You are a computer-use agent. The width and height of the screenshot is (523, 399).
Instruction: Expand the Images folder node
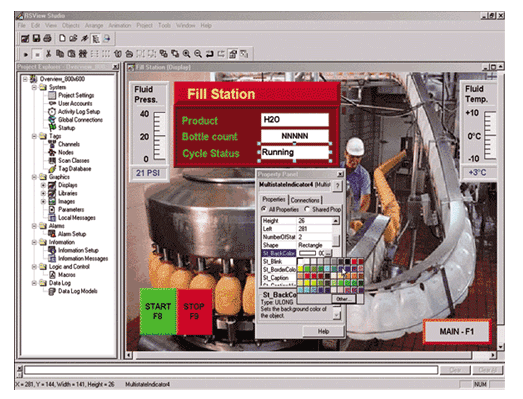pyautogui.click(x=43, y=201)
